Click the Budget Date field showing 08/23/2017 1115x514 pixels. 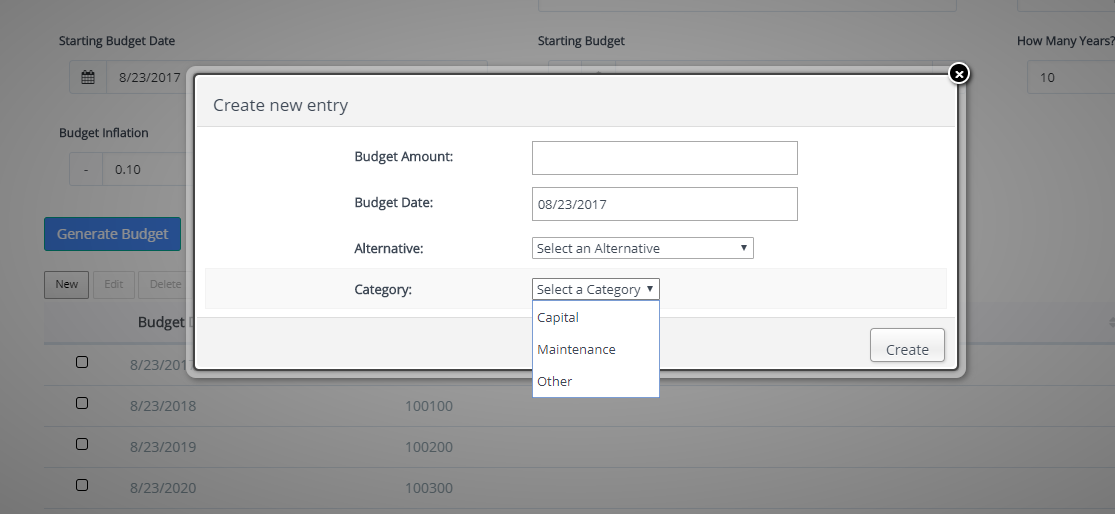664,204
